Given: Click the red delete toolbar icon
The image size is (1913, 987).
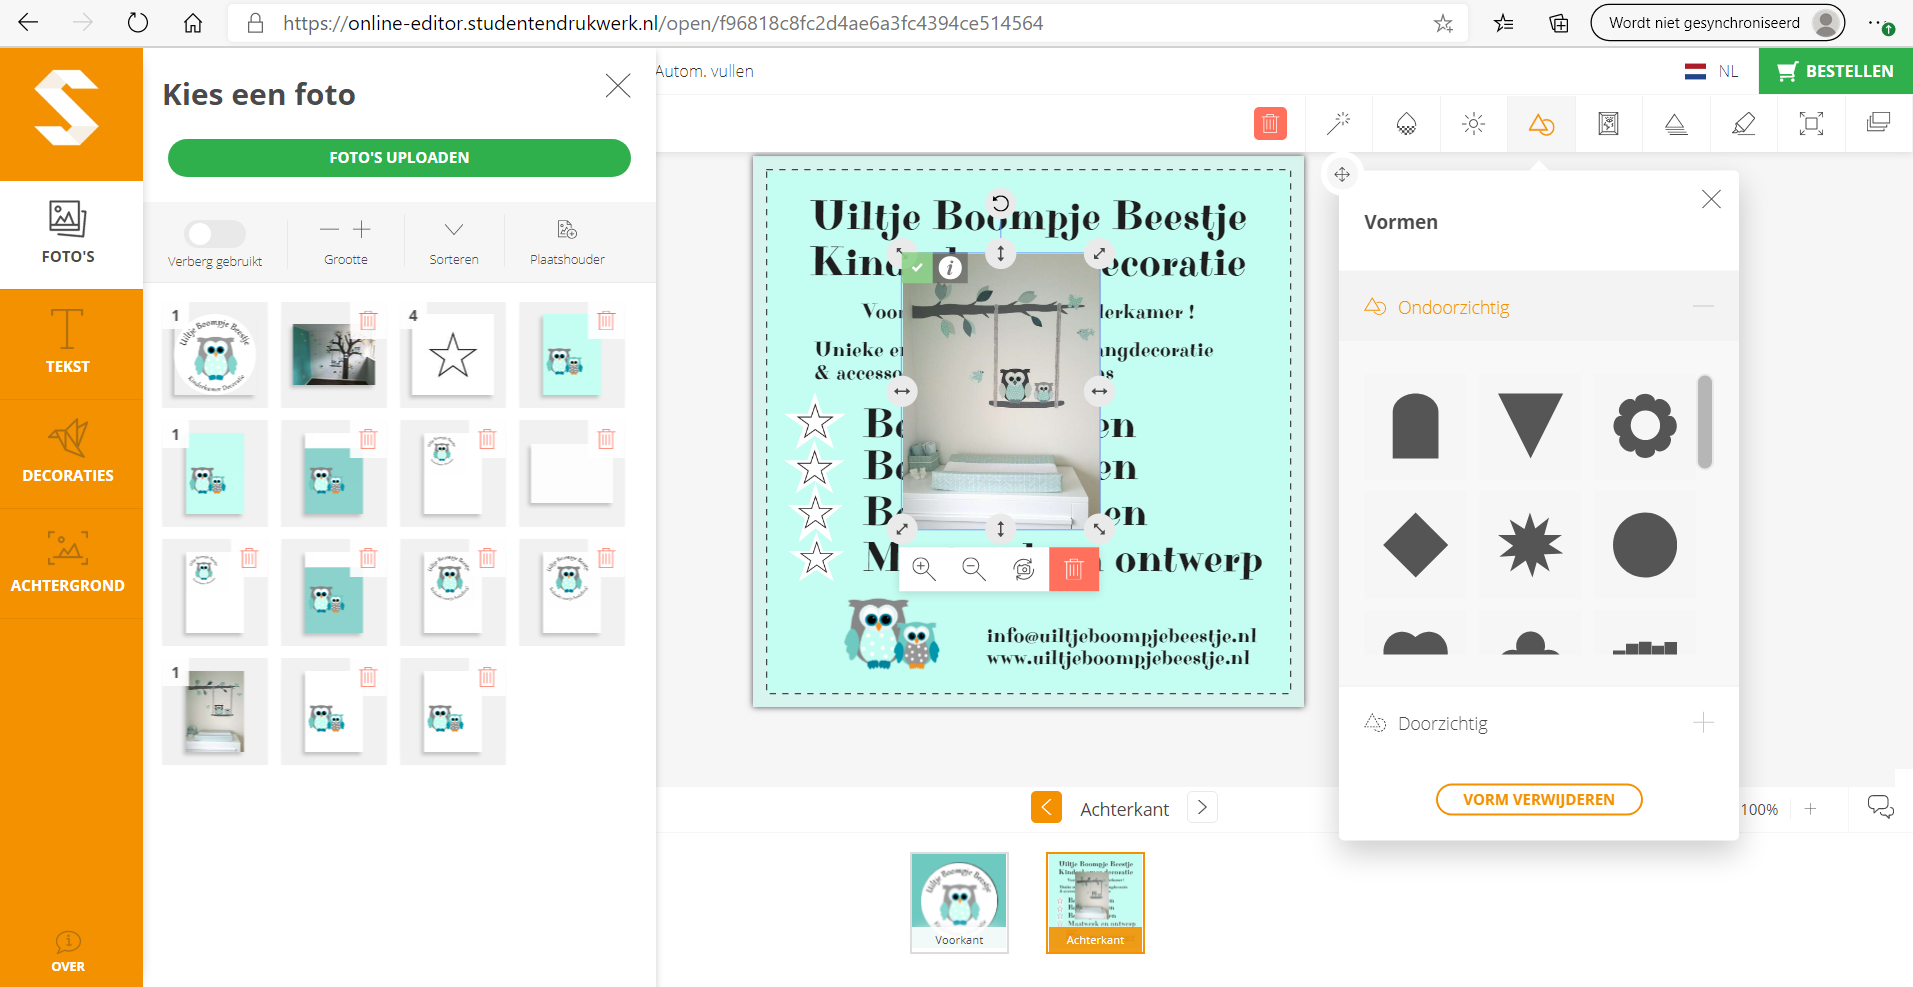Looking at the screenshot, I should tap(1270, 123).
